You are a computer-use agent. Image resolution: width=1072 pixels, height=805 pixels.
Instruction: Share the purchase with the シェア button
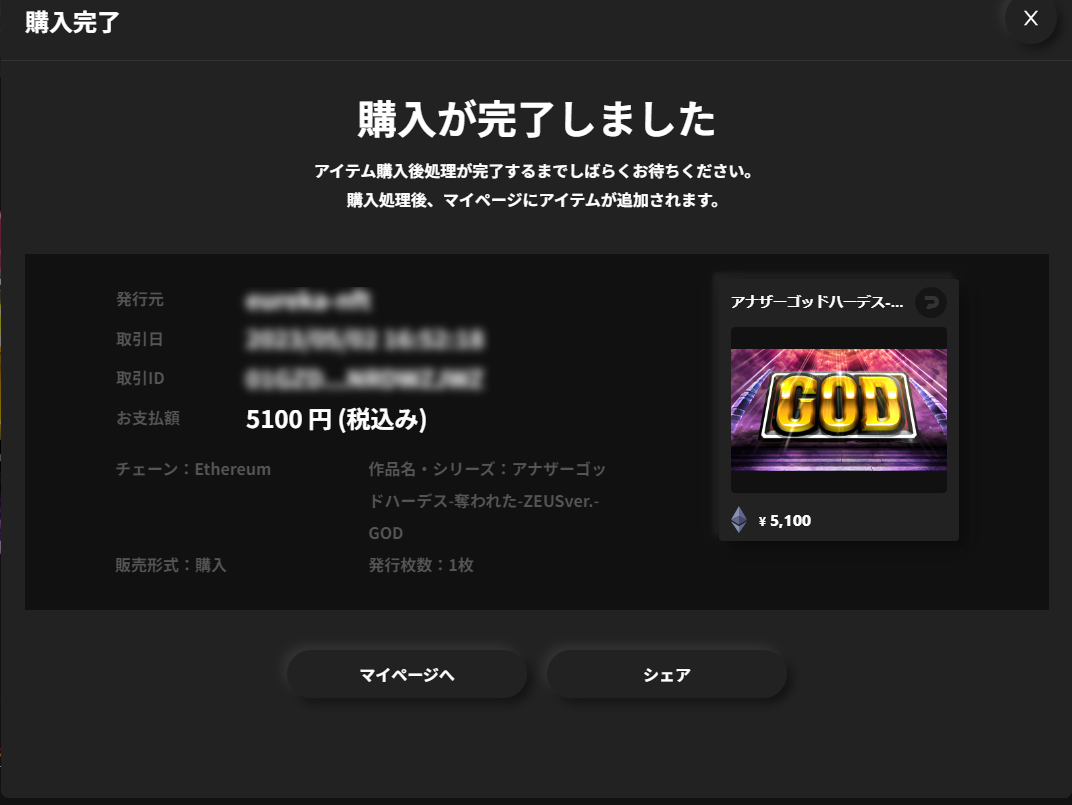[667, 675]
